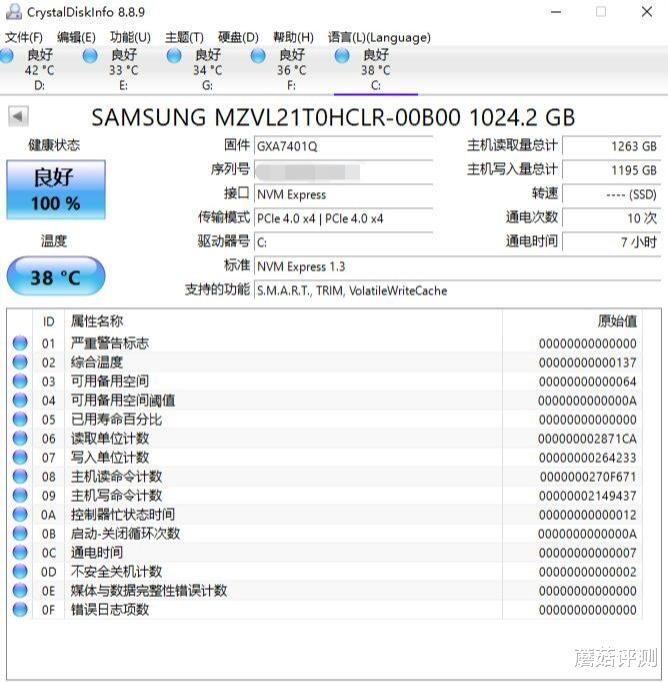Click host writes total value 1195 GB
This screenshot has width=668, height=682.
[611, 170]
